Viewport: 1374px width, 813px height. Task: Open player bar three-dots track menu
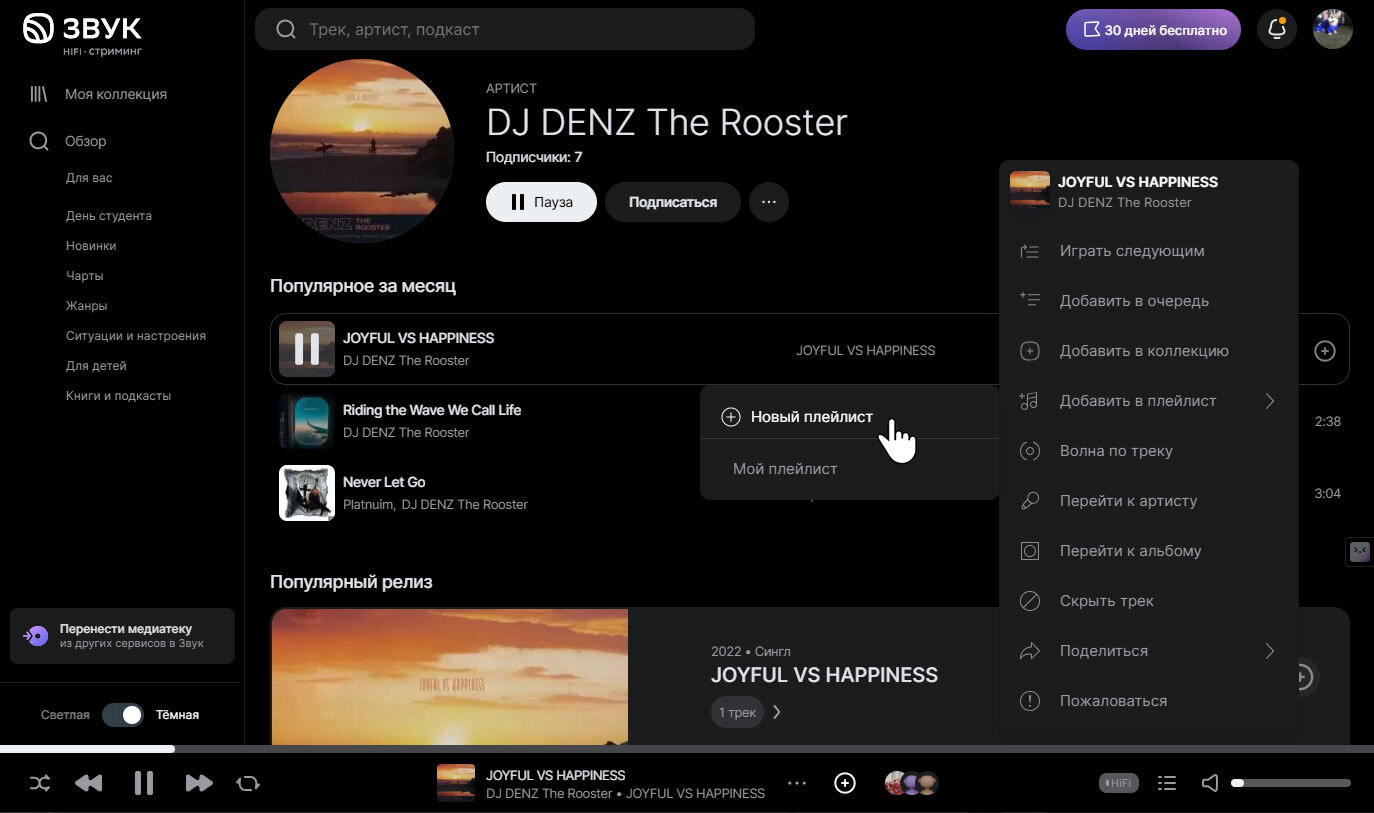click(797, 783)
